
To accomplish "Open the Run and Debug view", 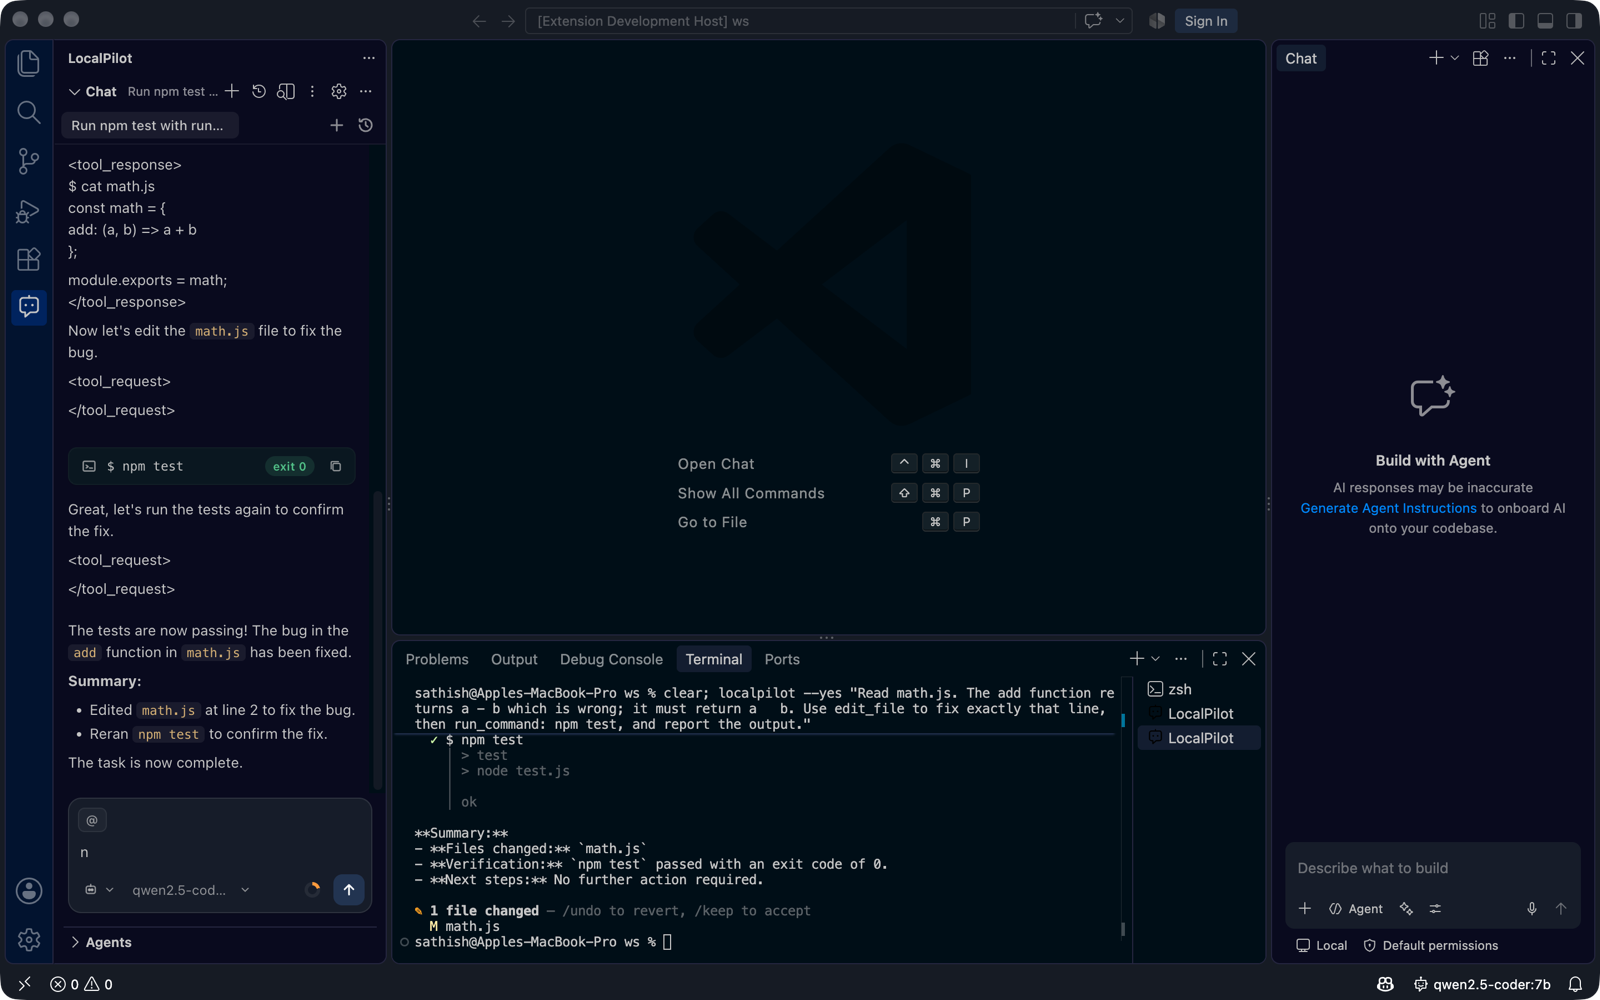I will pos(29,210).
